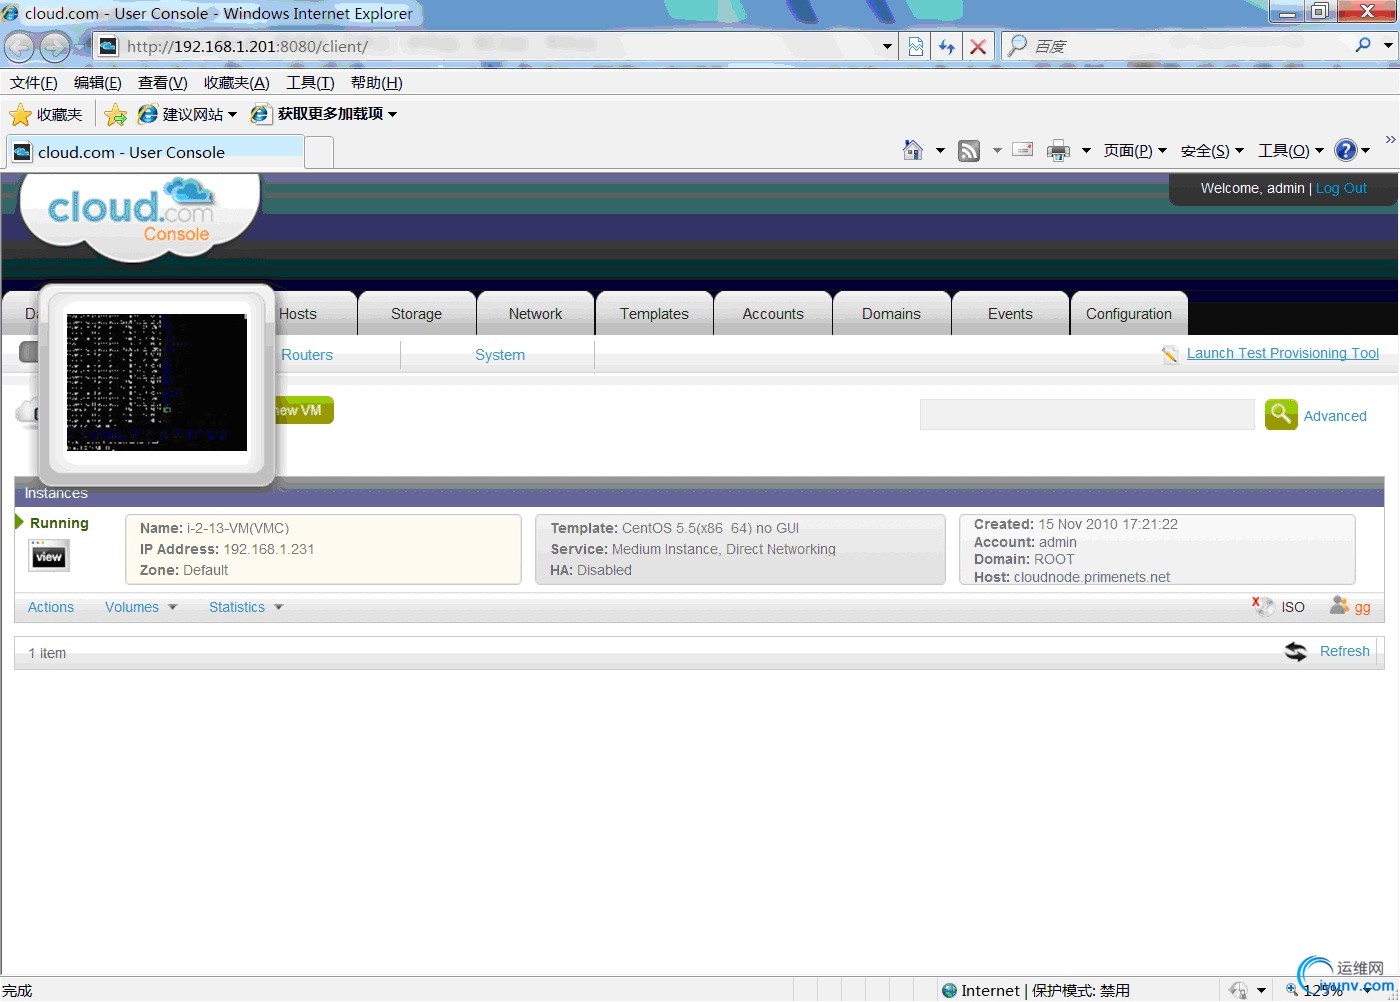
Task: Open the address bar history dropdown
Action: coord(887,46)
